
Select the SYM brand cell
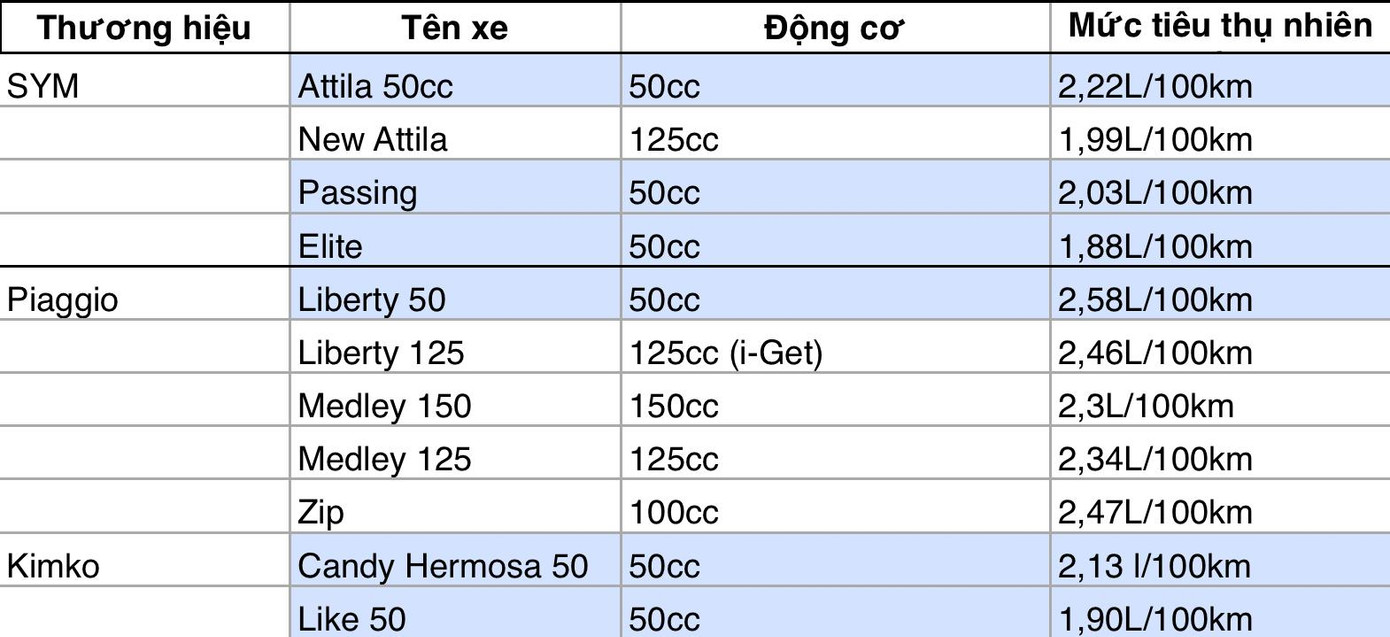click(43, 86)
